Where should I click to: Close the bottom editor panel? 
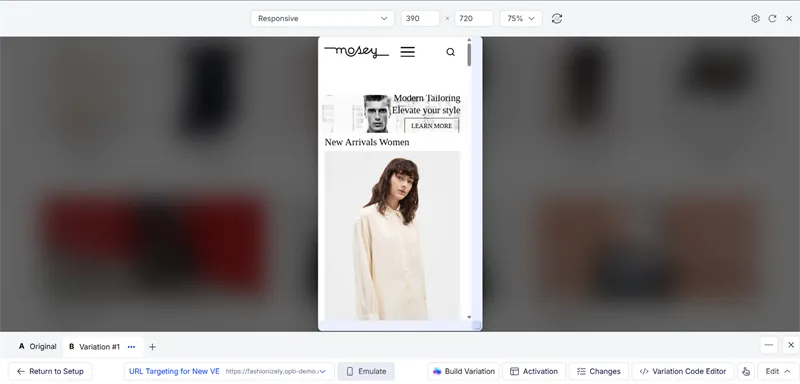click(791, 345)
